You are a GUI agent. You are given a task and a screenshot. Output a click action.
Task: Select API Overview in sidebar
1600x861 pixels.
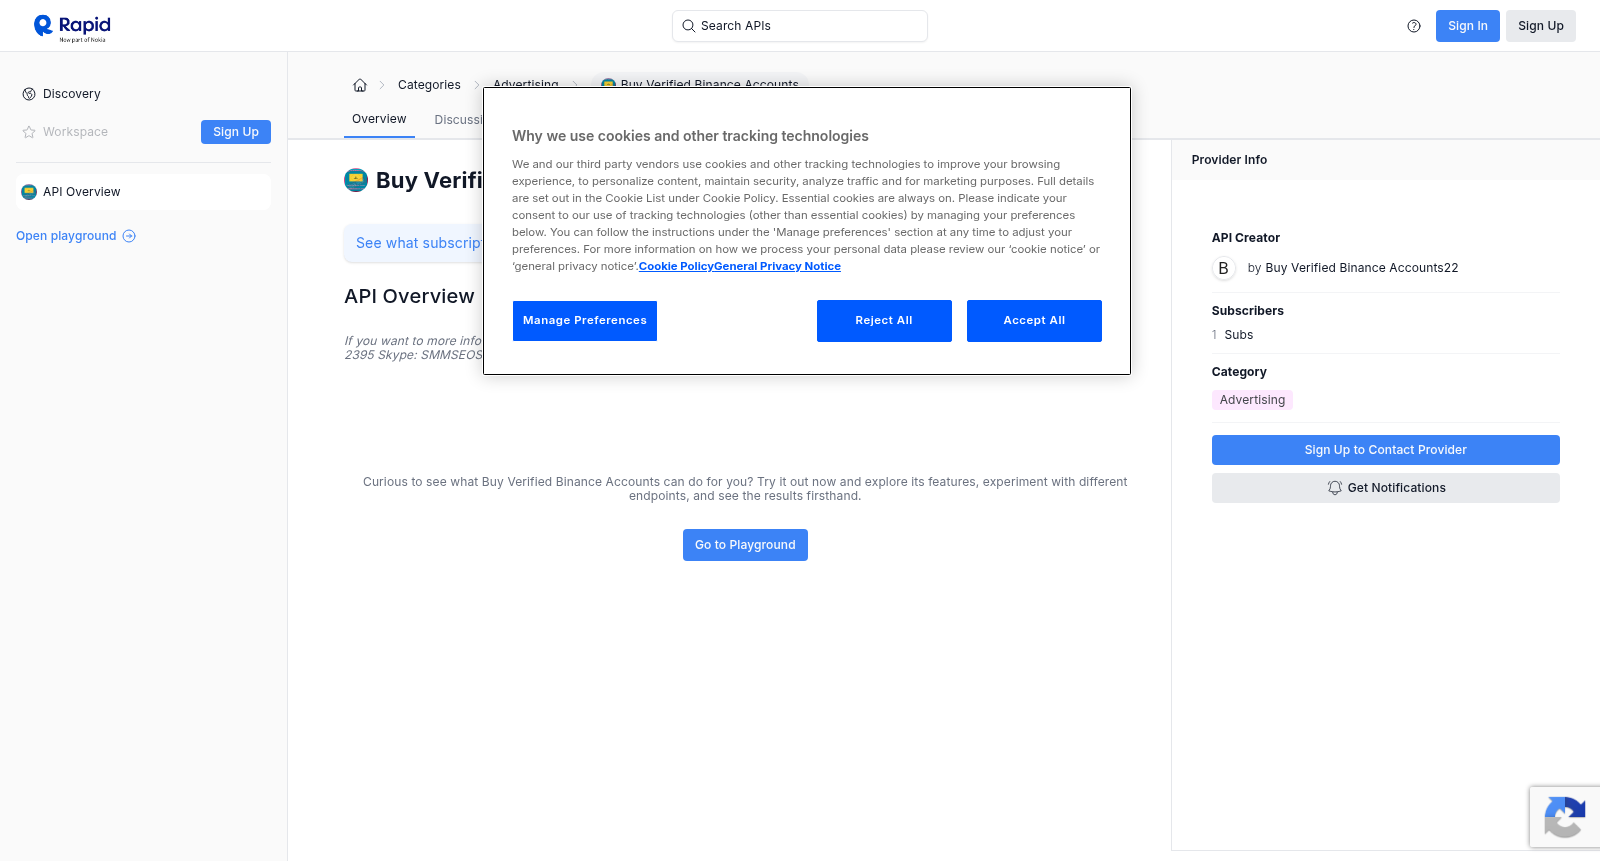click(144, 192)
